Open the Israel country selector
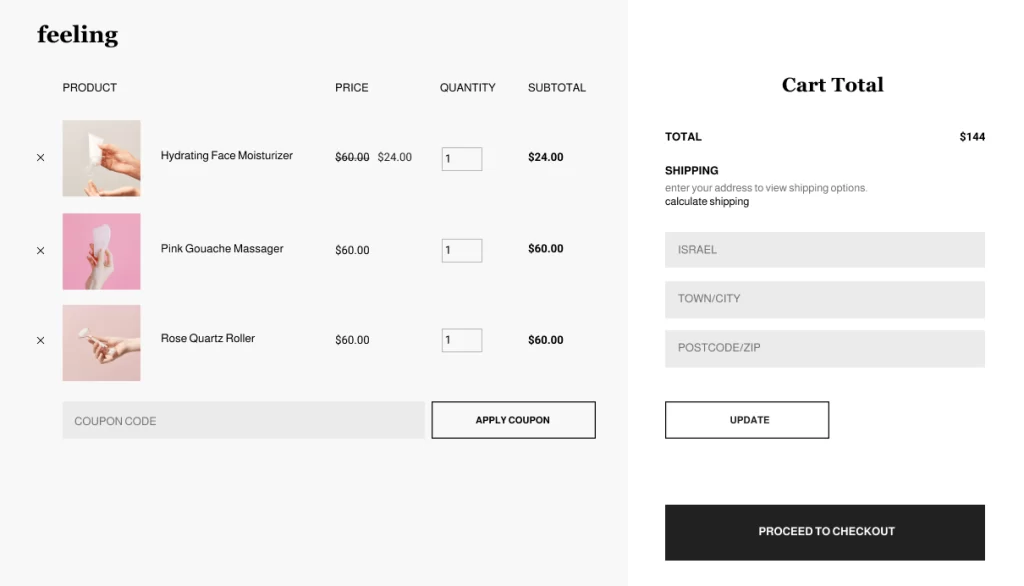Screen dimensions: 1024x586 click(824, 250)
